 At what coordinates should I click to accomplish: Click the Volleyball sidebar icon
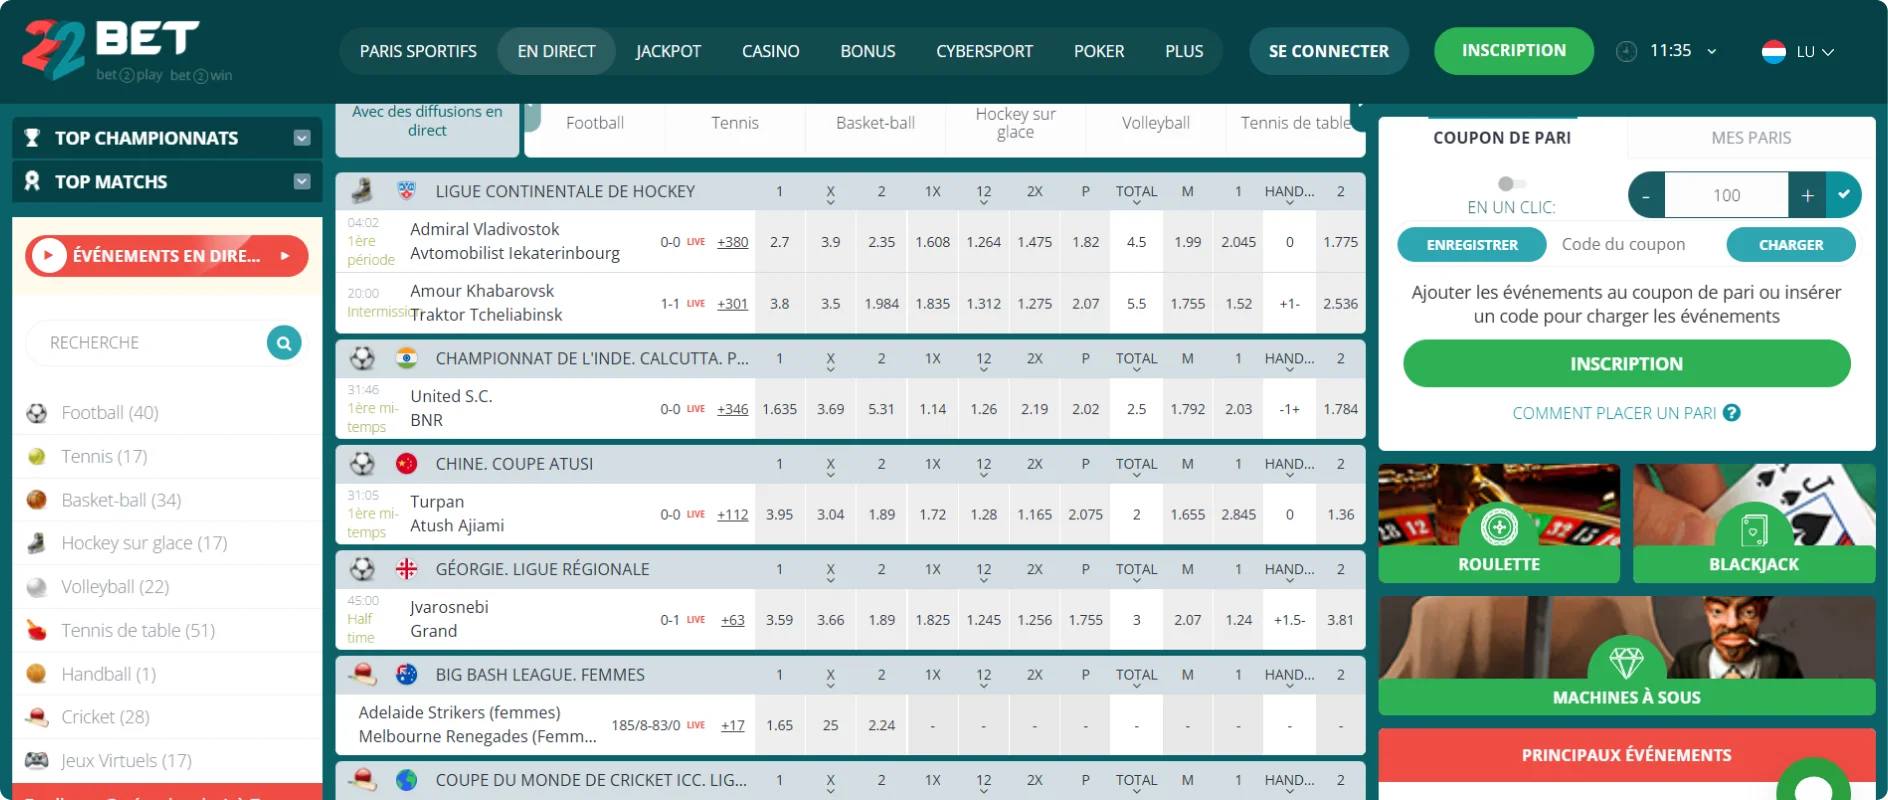37,587
